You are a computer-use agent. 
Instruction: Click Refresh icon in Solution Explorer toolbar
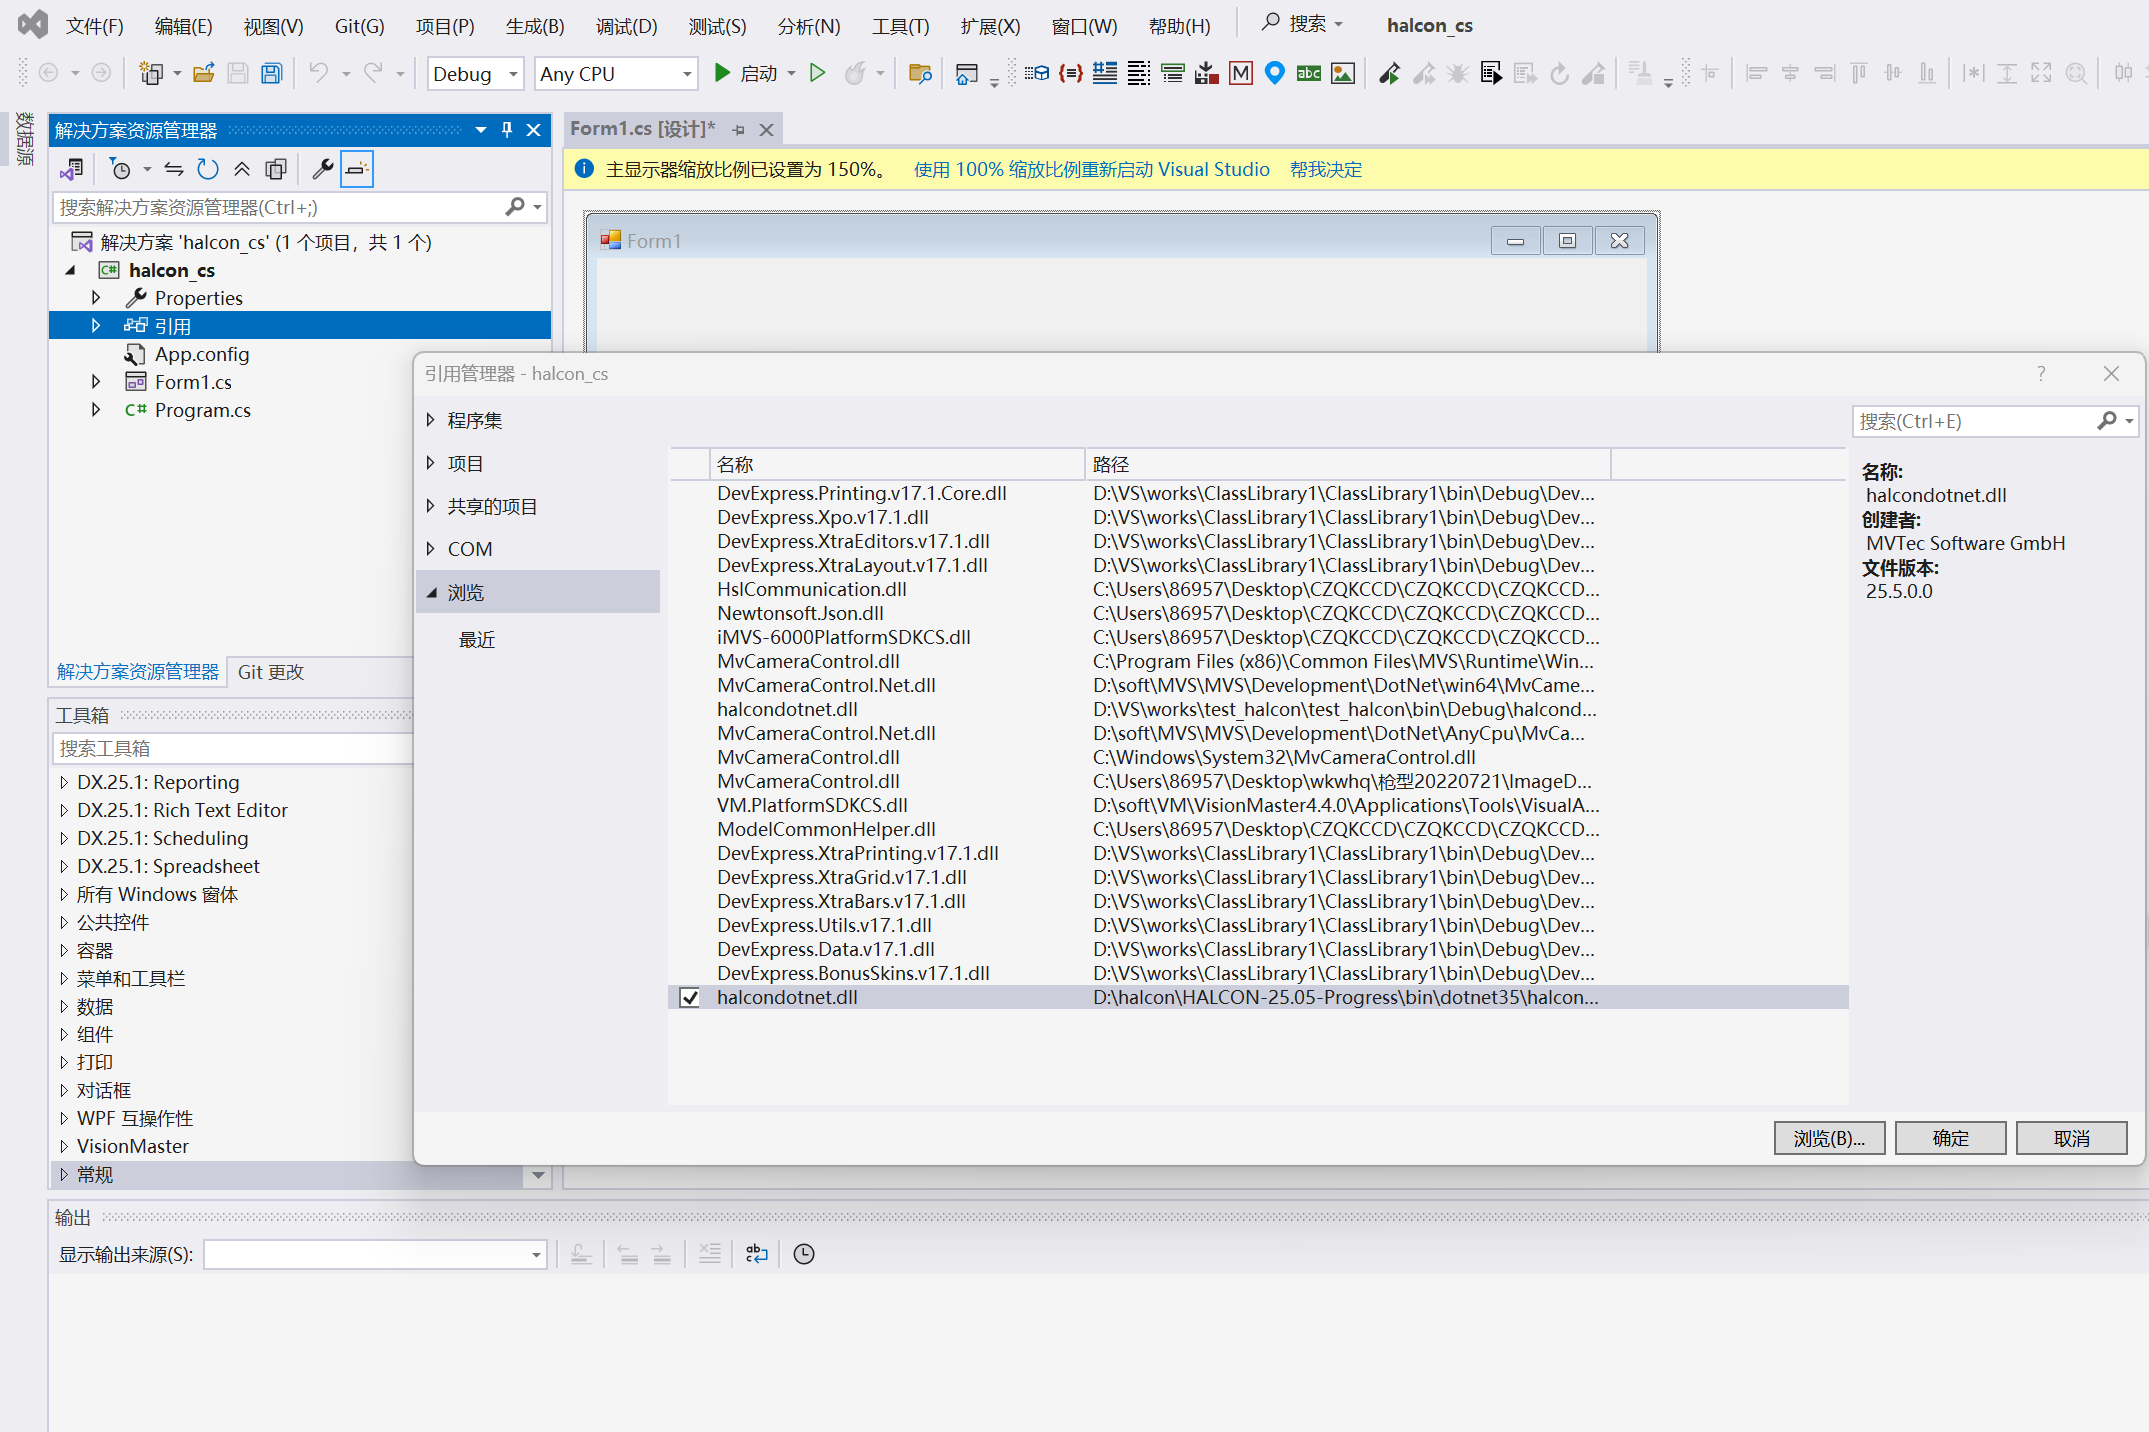[x=207, y=169]
